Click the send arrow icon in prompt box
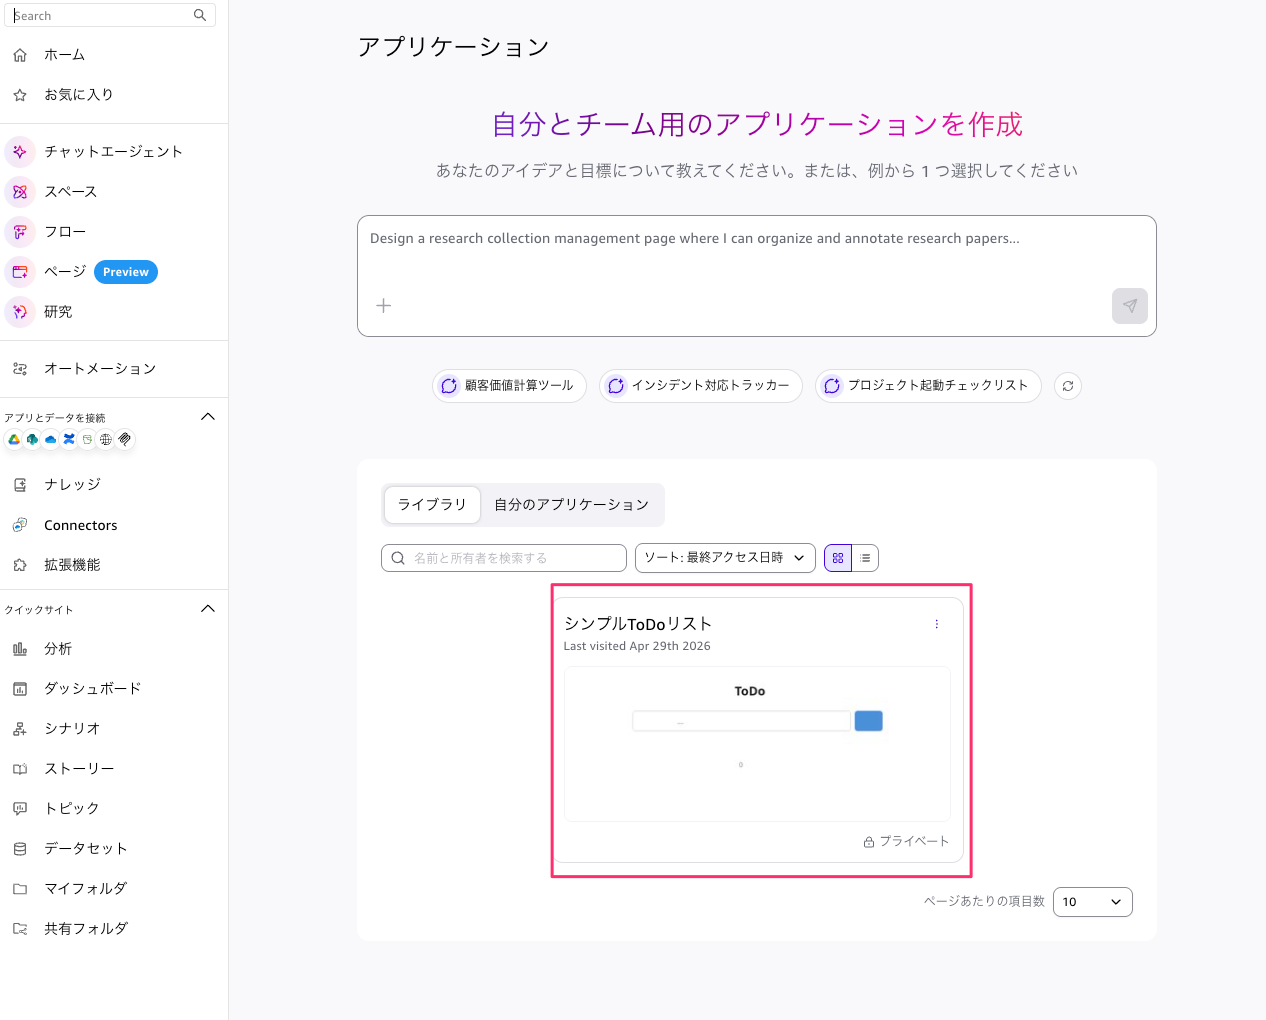 pyautogui.click(x=1129, y=306)
